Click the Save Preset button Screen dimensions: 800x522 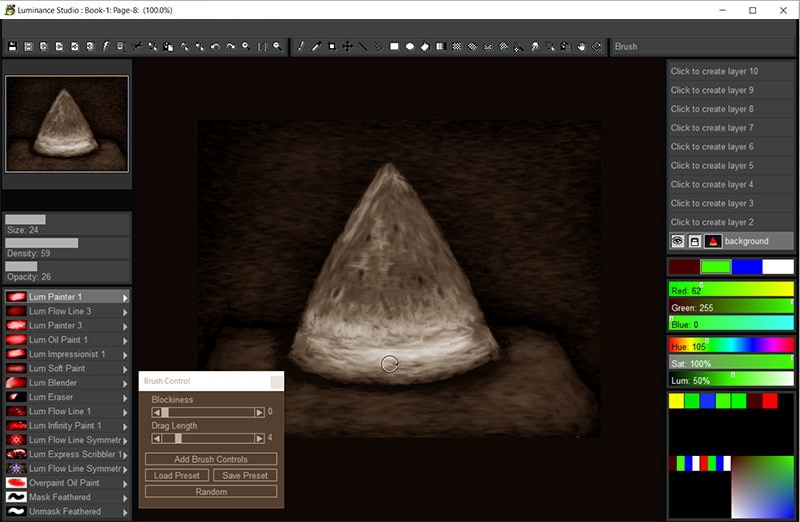[244, 476]
